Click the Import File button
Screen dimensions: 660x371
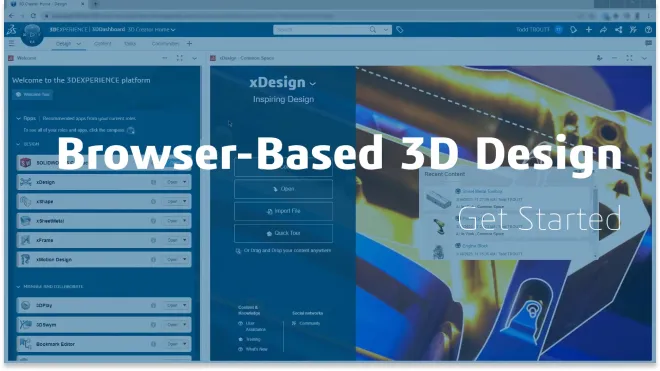(283, 211)
